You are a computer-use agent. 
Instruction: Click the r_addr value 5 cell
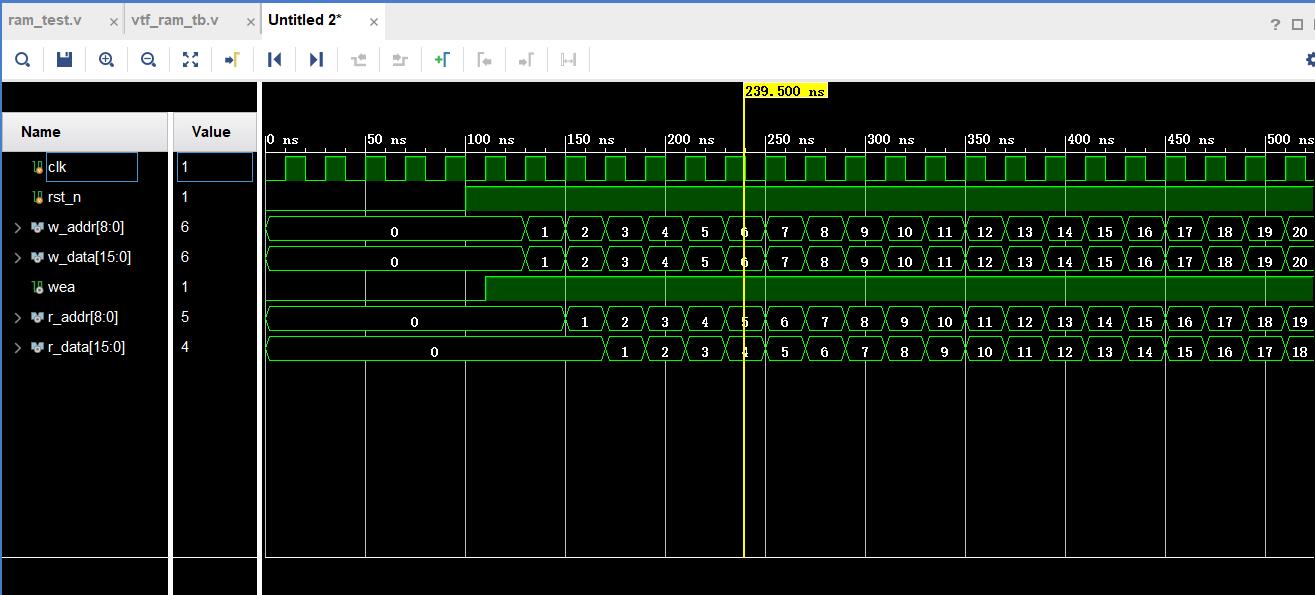click(215, 317)
